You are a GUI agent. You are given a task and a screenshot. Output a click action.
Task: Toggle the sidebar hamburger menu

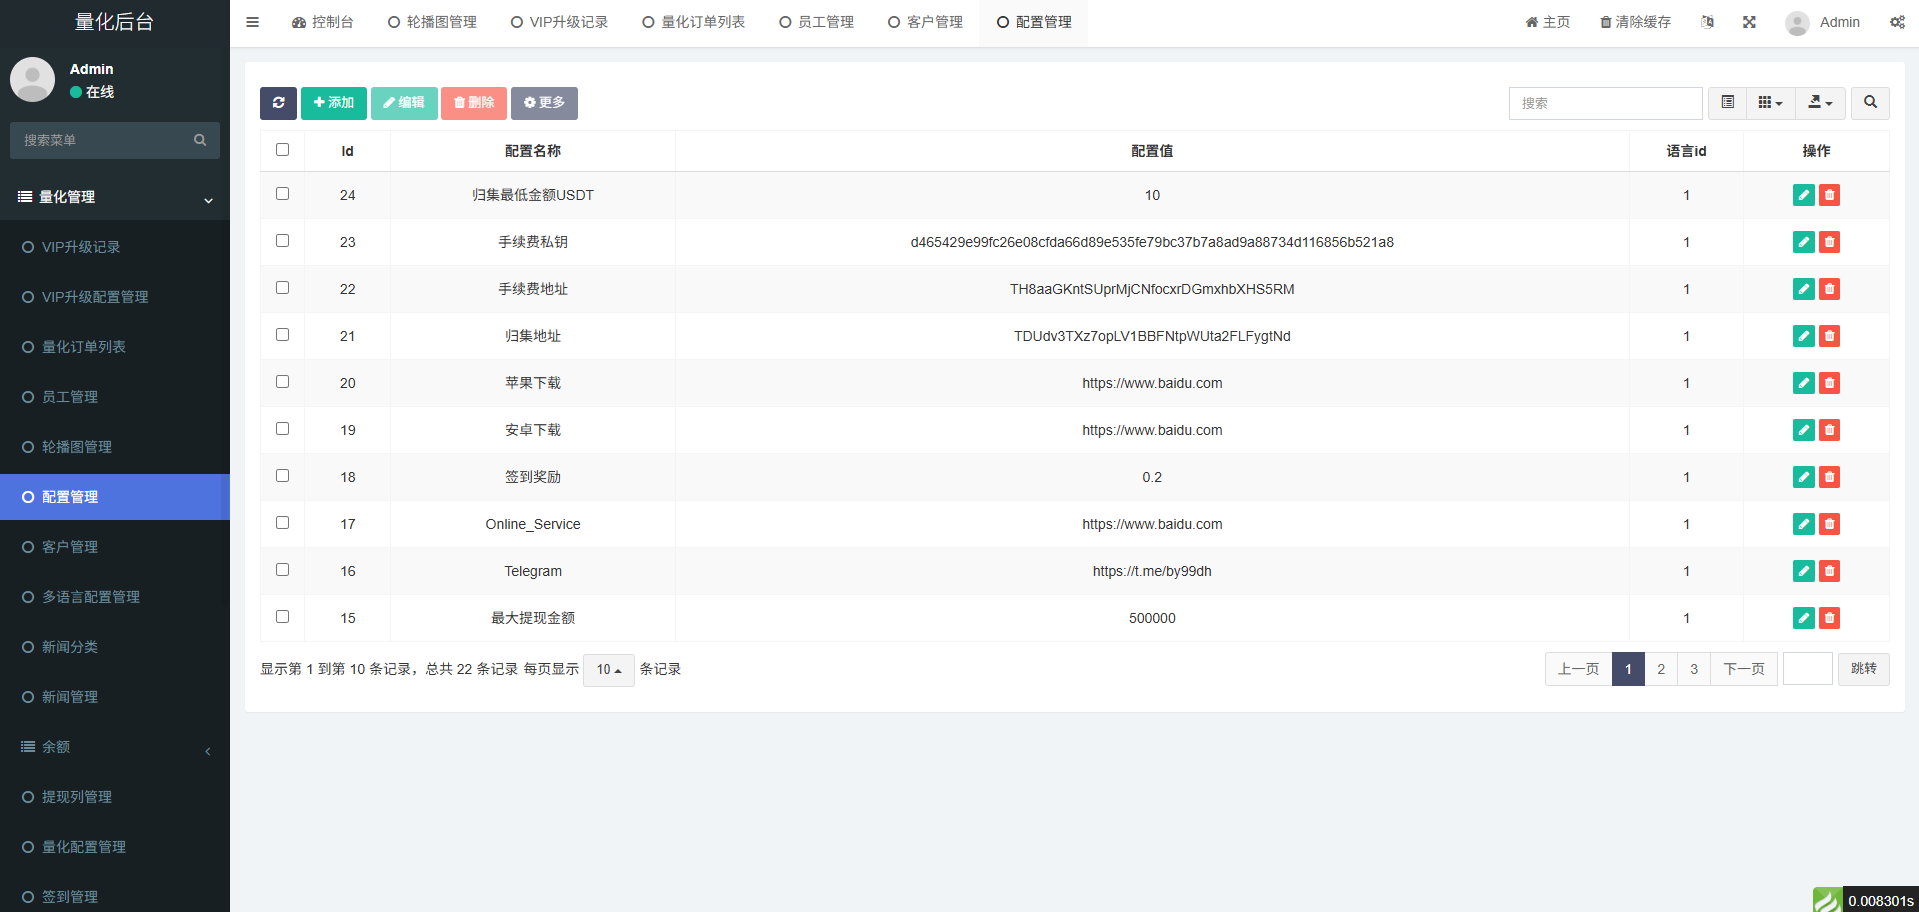pos(252,22)
